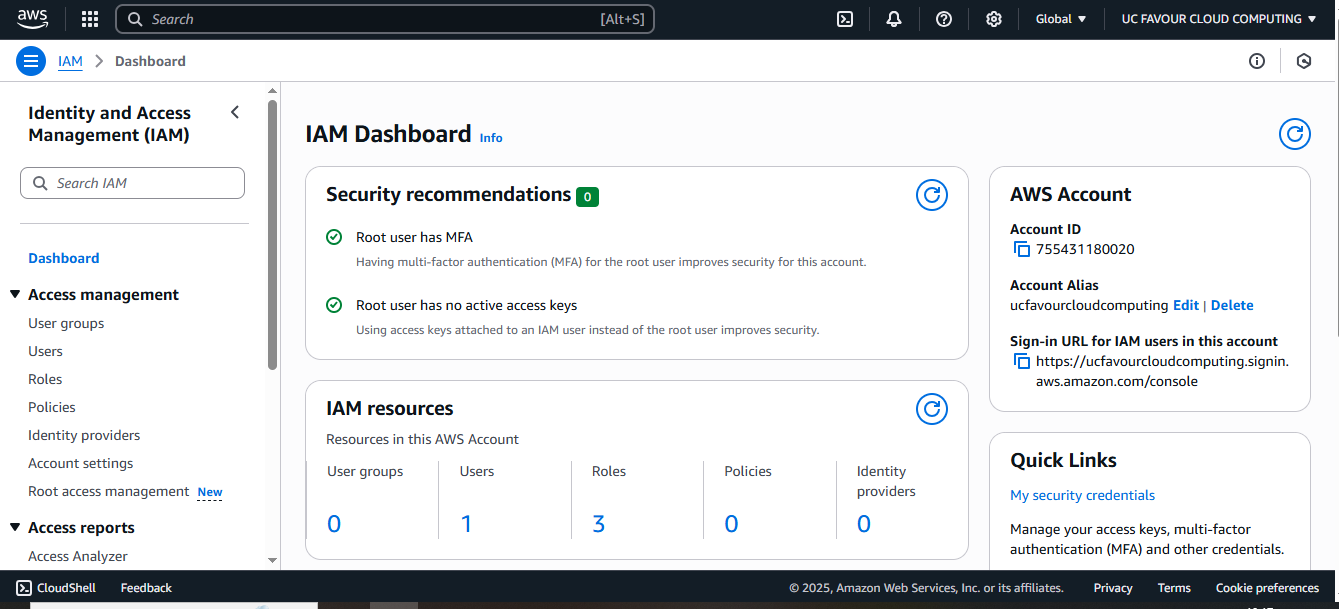The image size is (1339, 609).
Task: Click the hexagon preferences icon in breadcrumb bar
Action: coord(1304,61)
